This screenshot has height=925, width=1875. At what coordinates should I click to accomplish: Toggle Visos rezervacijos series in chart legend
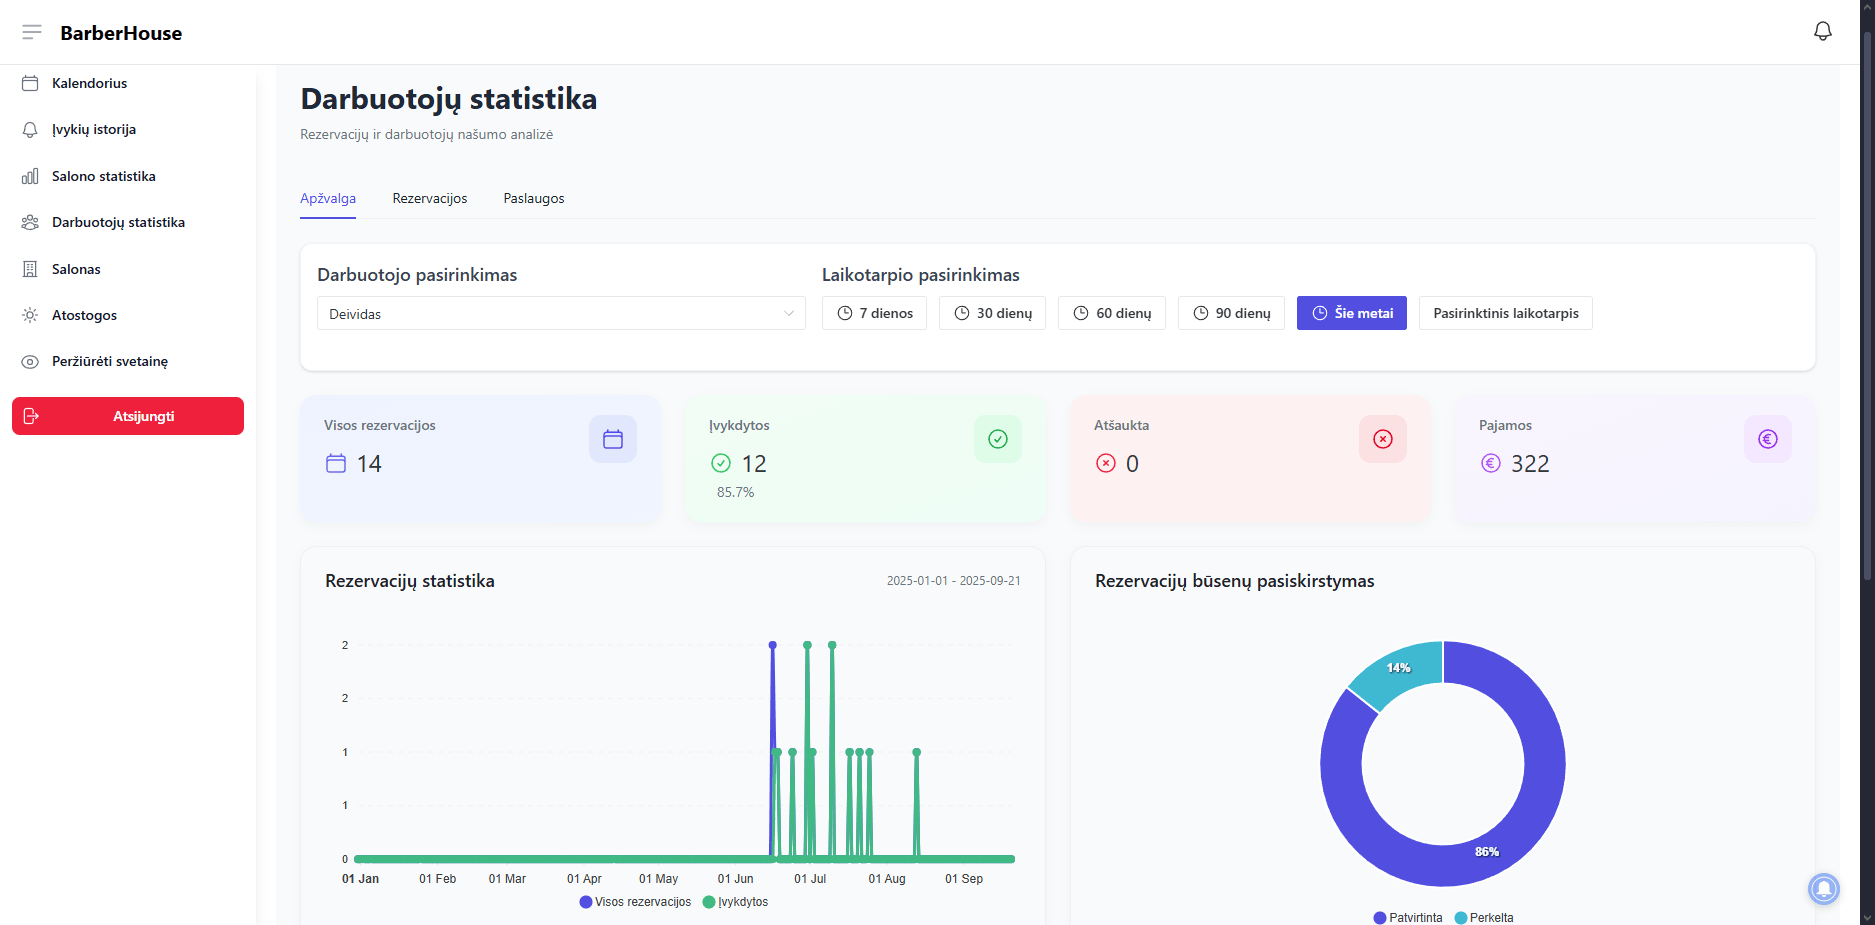point(635,902)
